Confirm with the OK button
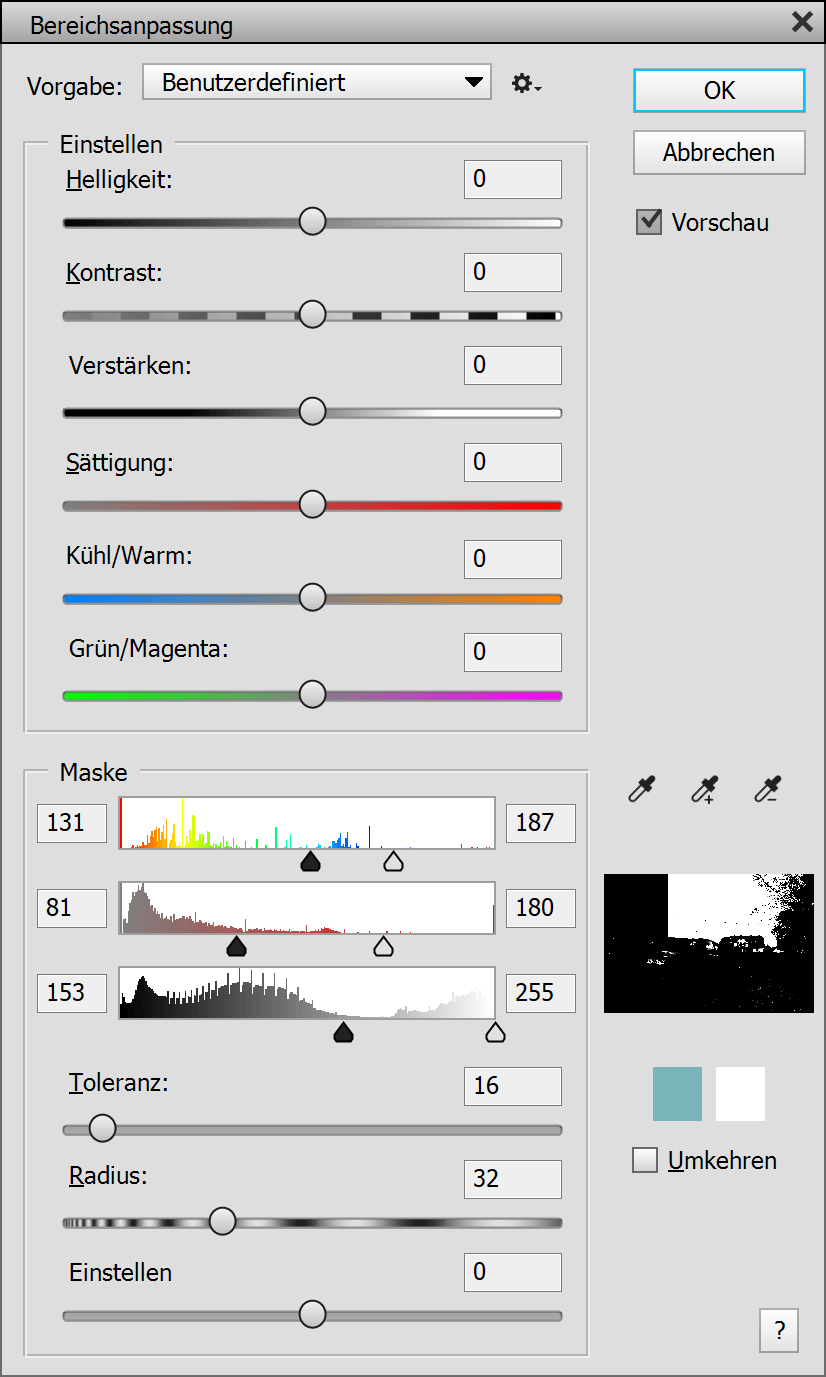Image resolution: width=826 pixels, height=1377 pixels. pos(719,91)
